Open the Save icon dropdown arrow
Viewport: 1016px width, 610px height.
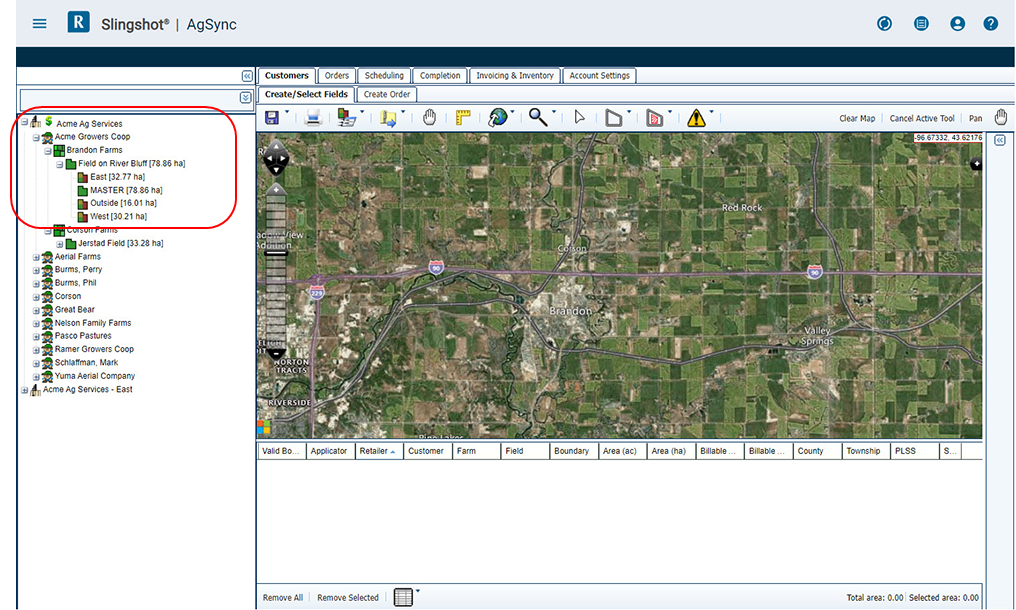click(x=287, y=112)
